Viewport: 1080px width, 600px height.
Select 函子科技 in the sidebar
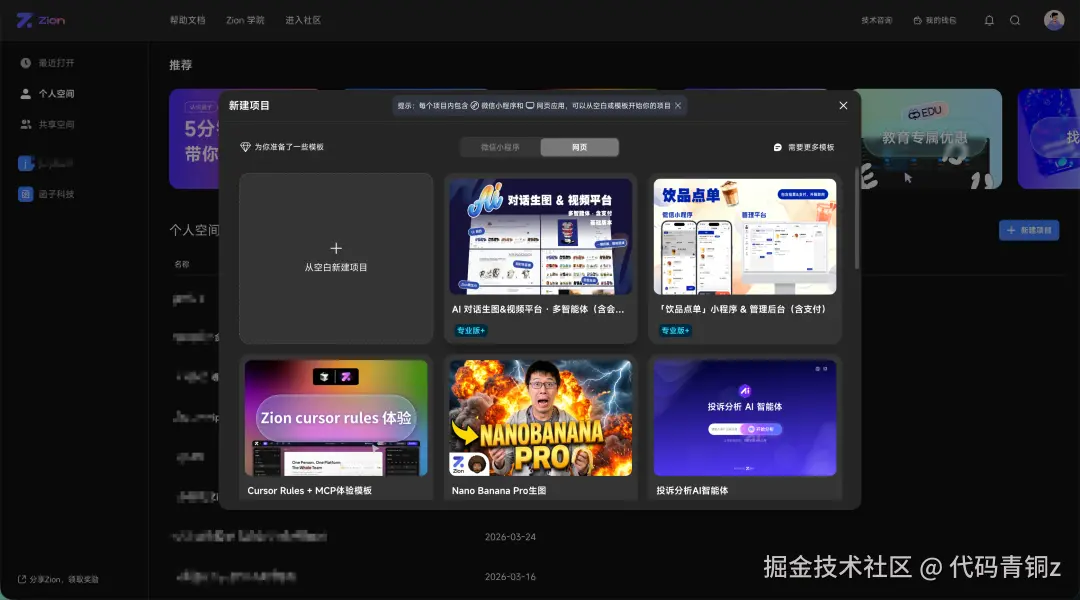(x=56, y=194)
